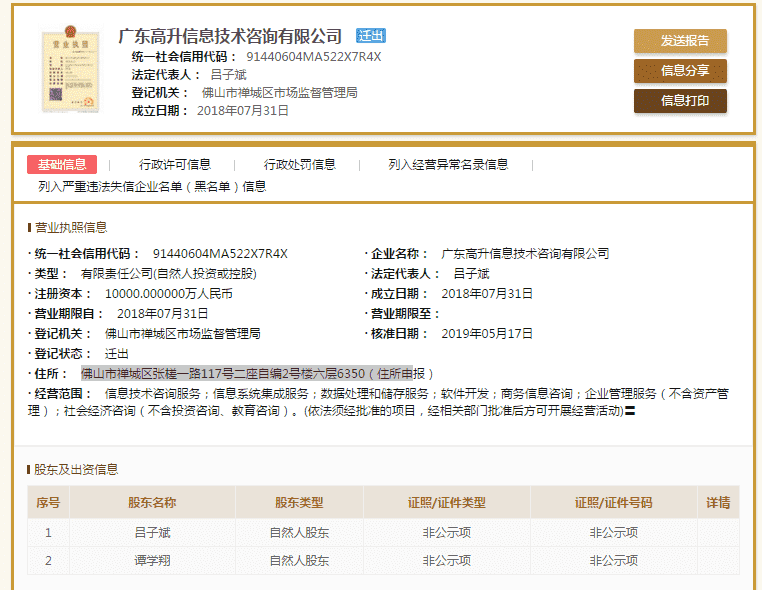
Task: Click 股东及出资信息 section heading
Action: (x=76, y=469)
